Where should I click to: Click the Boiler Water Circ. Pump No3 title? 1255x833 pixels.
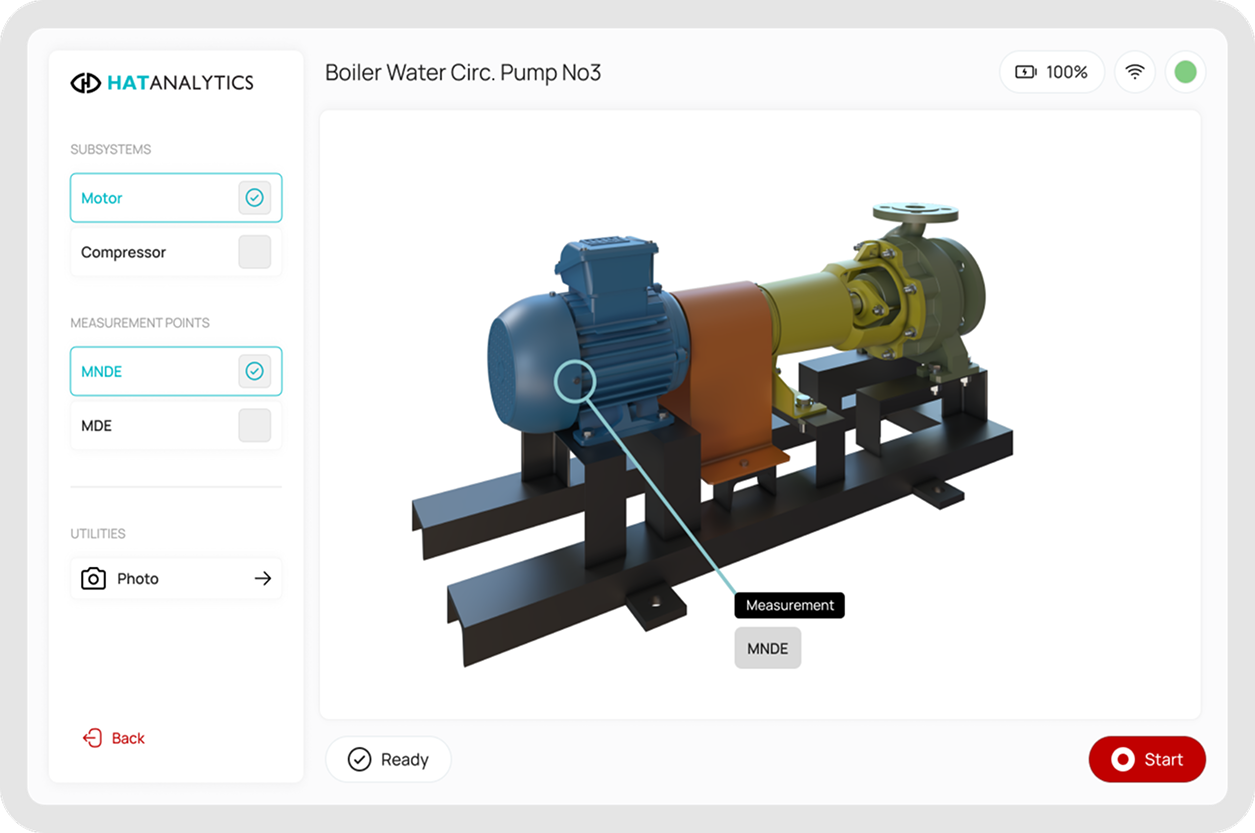tap(463, 73)
